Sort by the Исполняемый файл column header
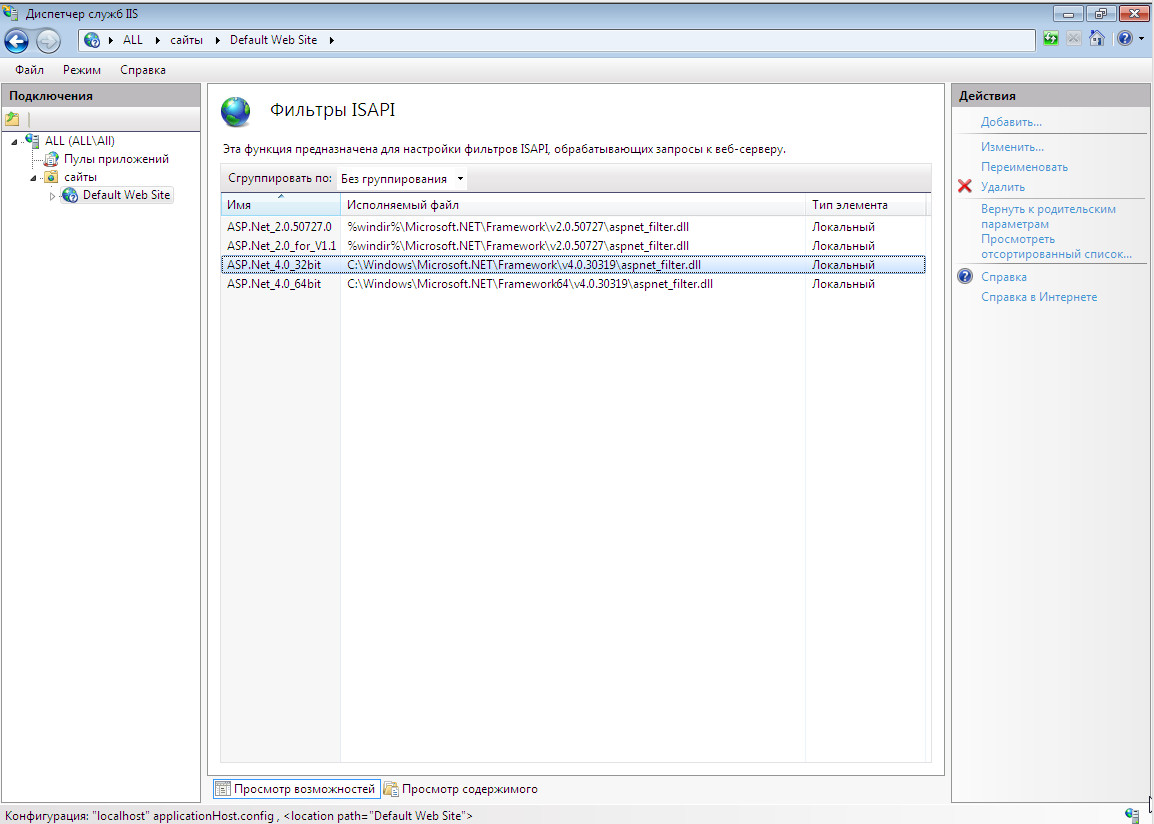Image resolution: width=1154 pixels, height=824 pixels. [572, 205]
